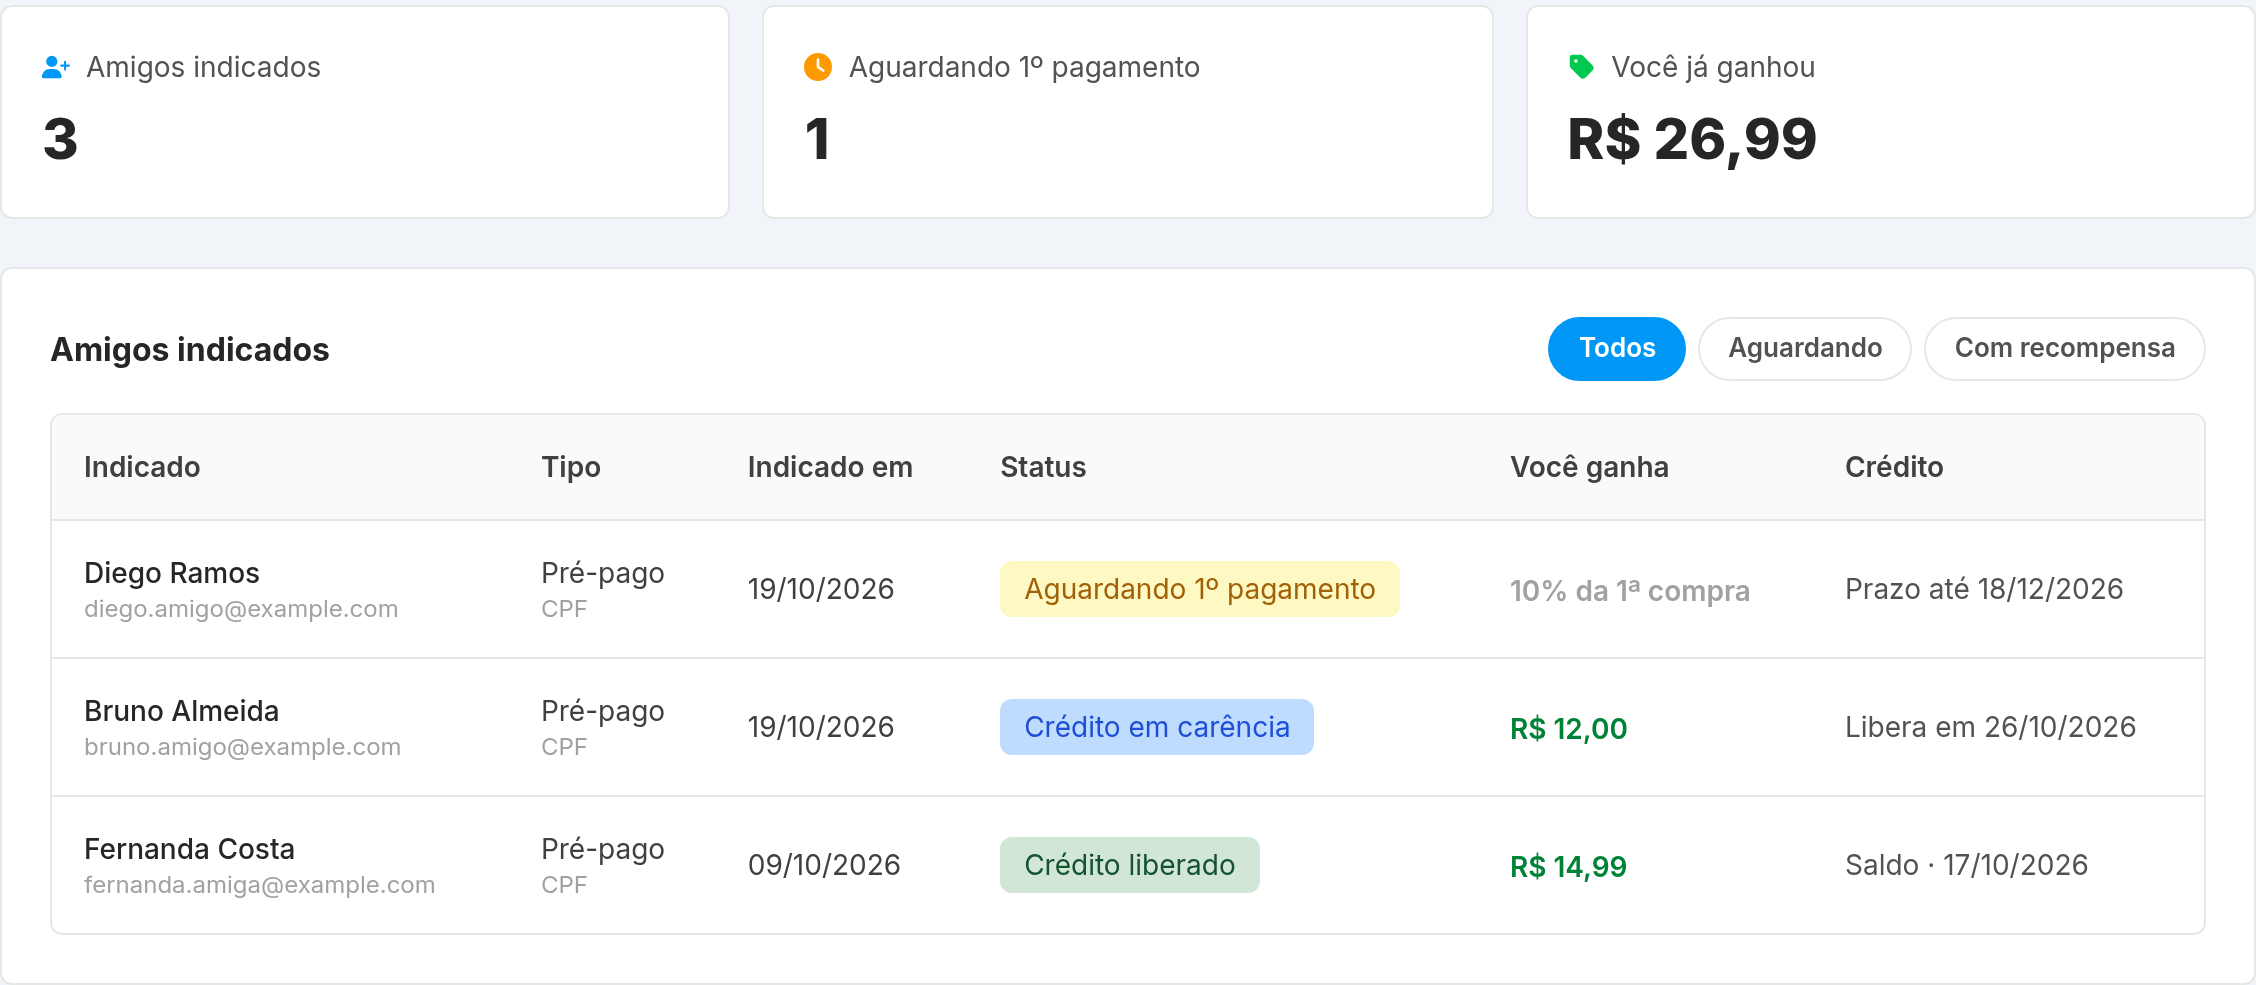Filter by Aguardando
The image size is (2256, 985).
click(1805, 348)
